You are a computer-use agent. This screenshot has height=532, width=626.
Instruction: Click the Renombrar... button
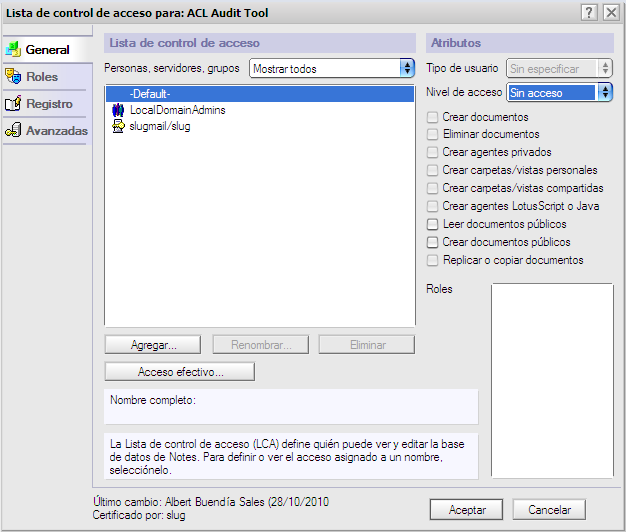coord(261,345)
